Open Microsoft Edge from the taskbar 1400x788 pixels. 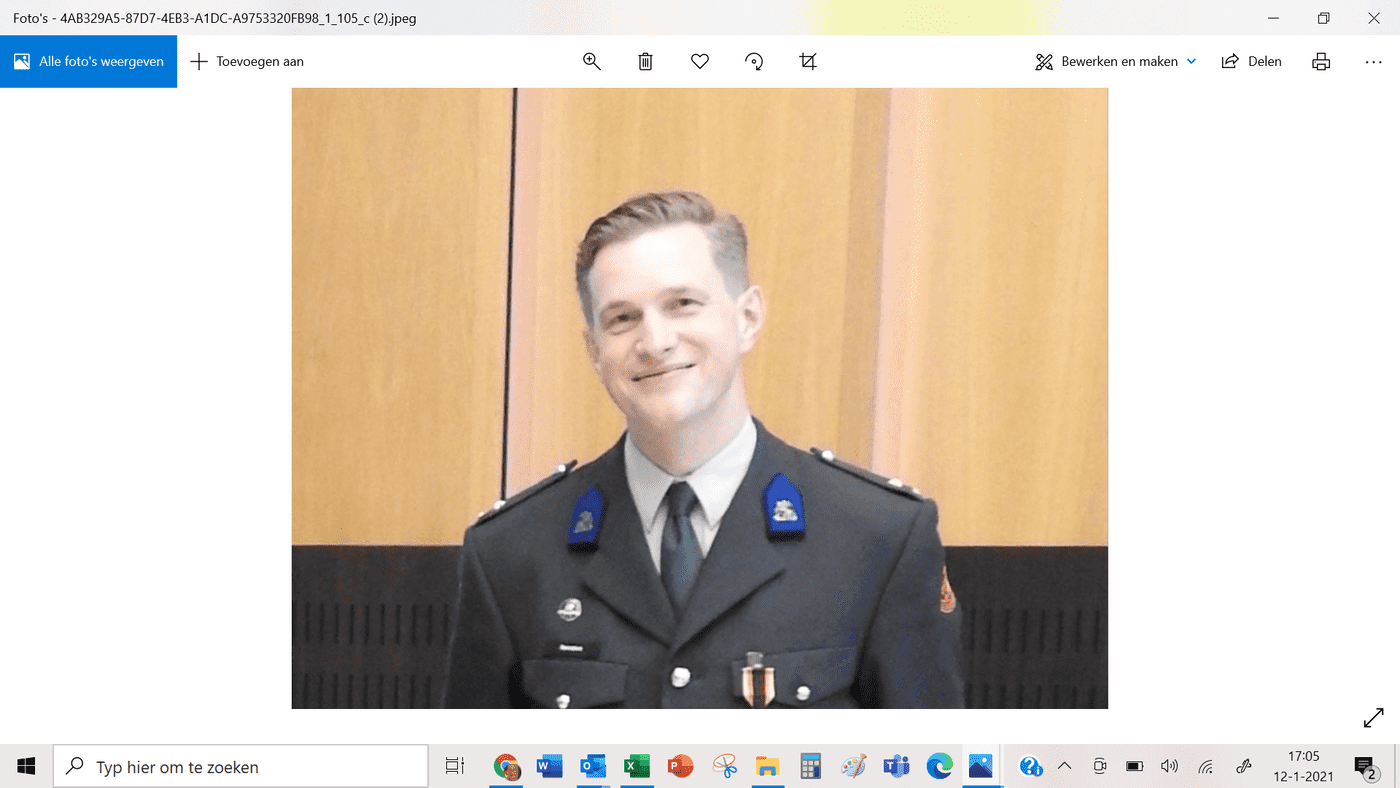(939, 767)
